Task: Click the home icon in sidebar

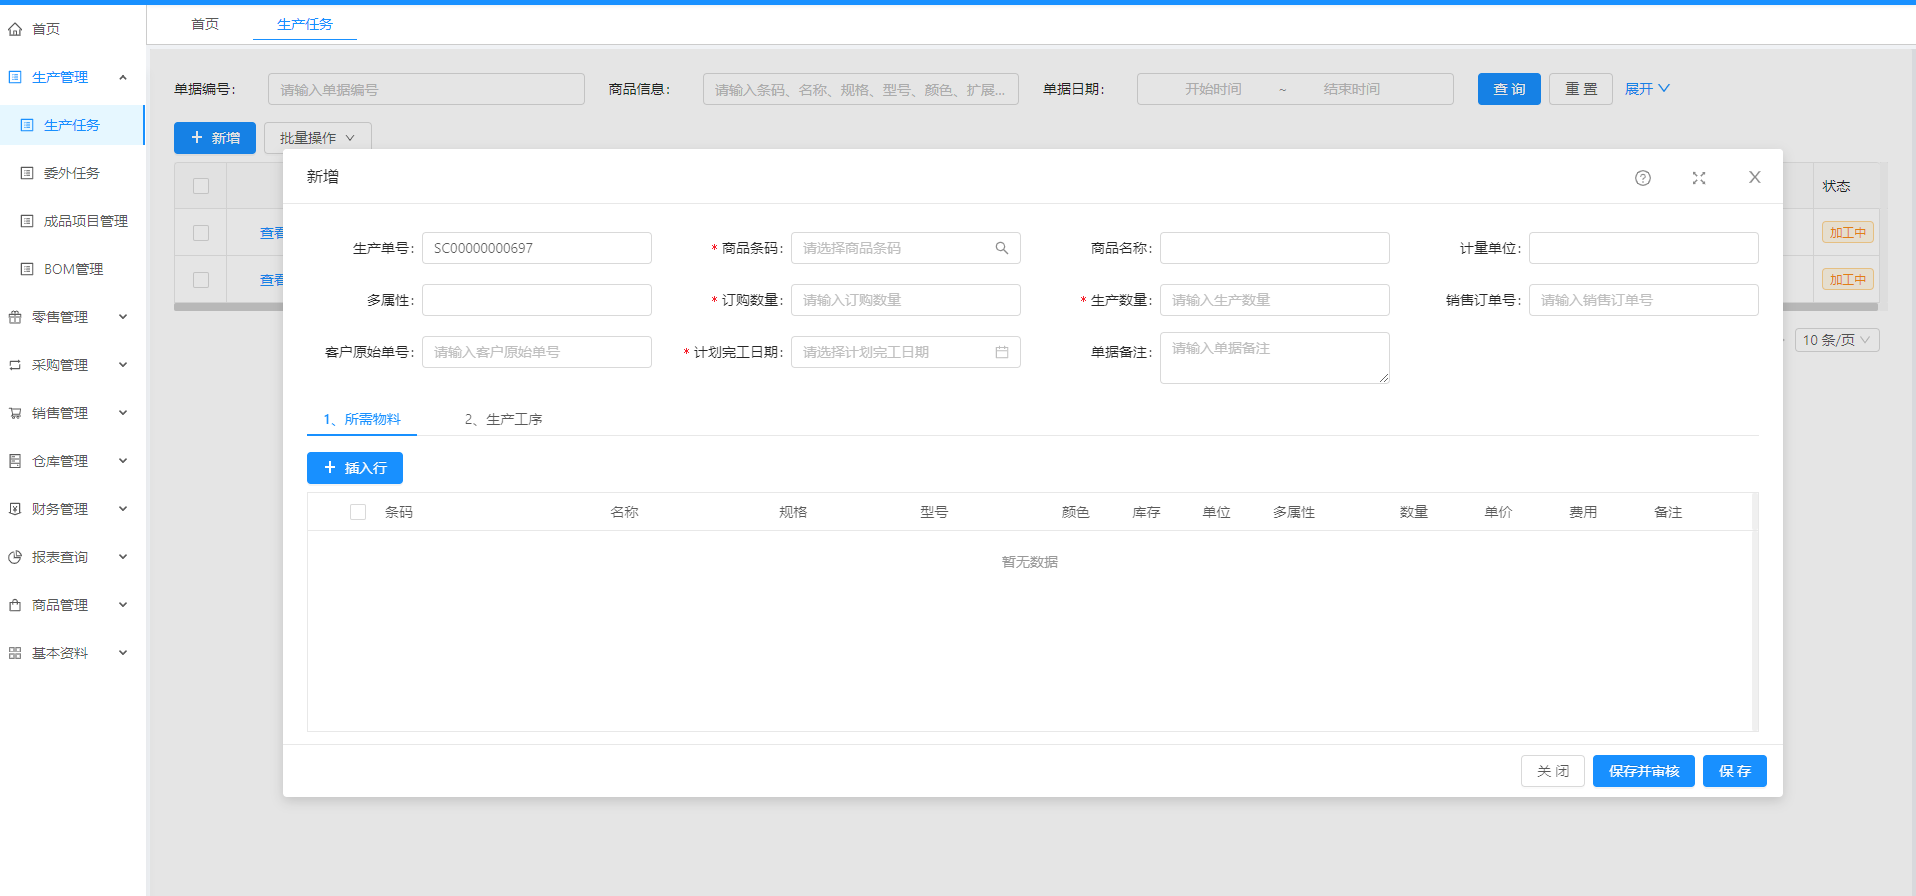Action: tap(15, 29)
